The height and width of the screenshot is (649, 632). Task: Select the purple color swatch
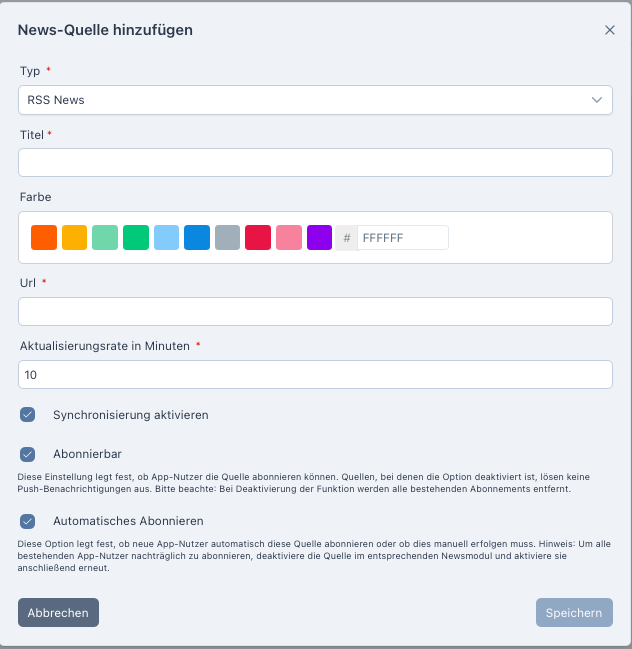[x=319, y=237]
